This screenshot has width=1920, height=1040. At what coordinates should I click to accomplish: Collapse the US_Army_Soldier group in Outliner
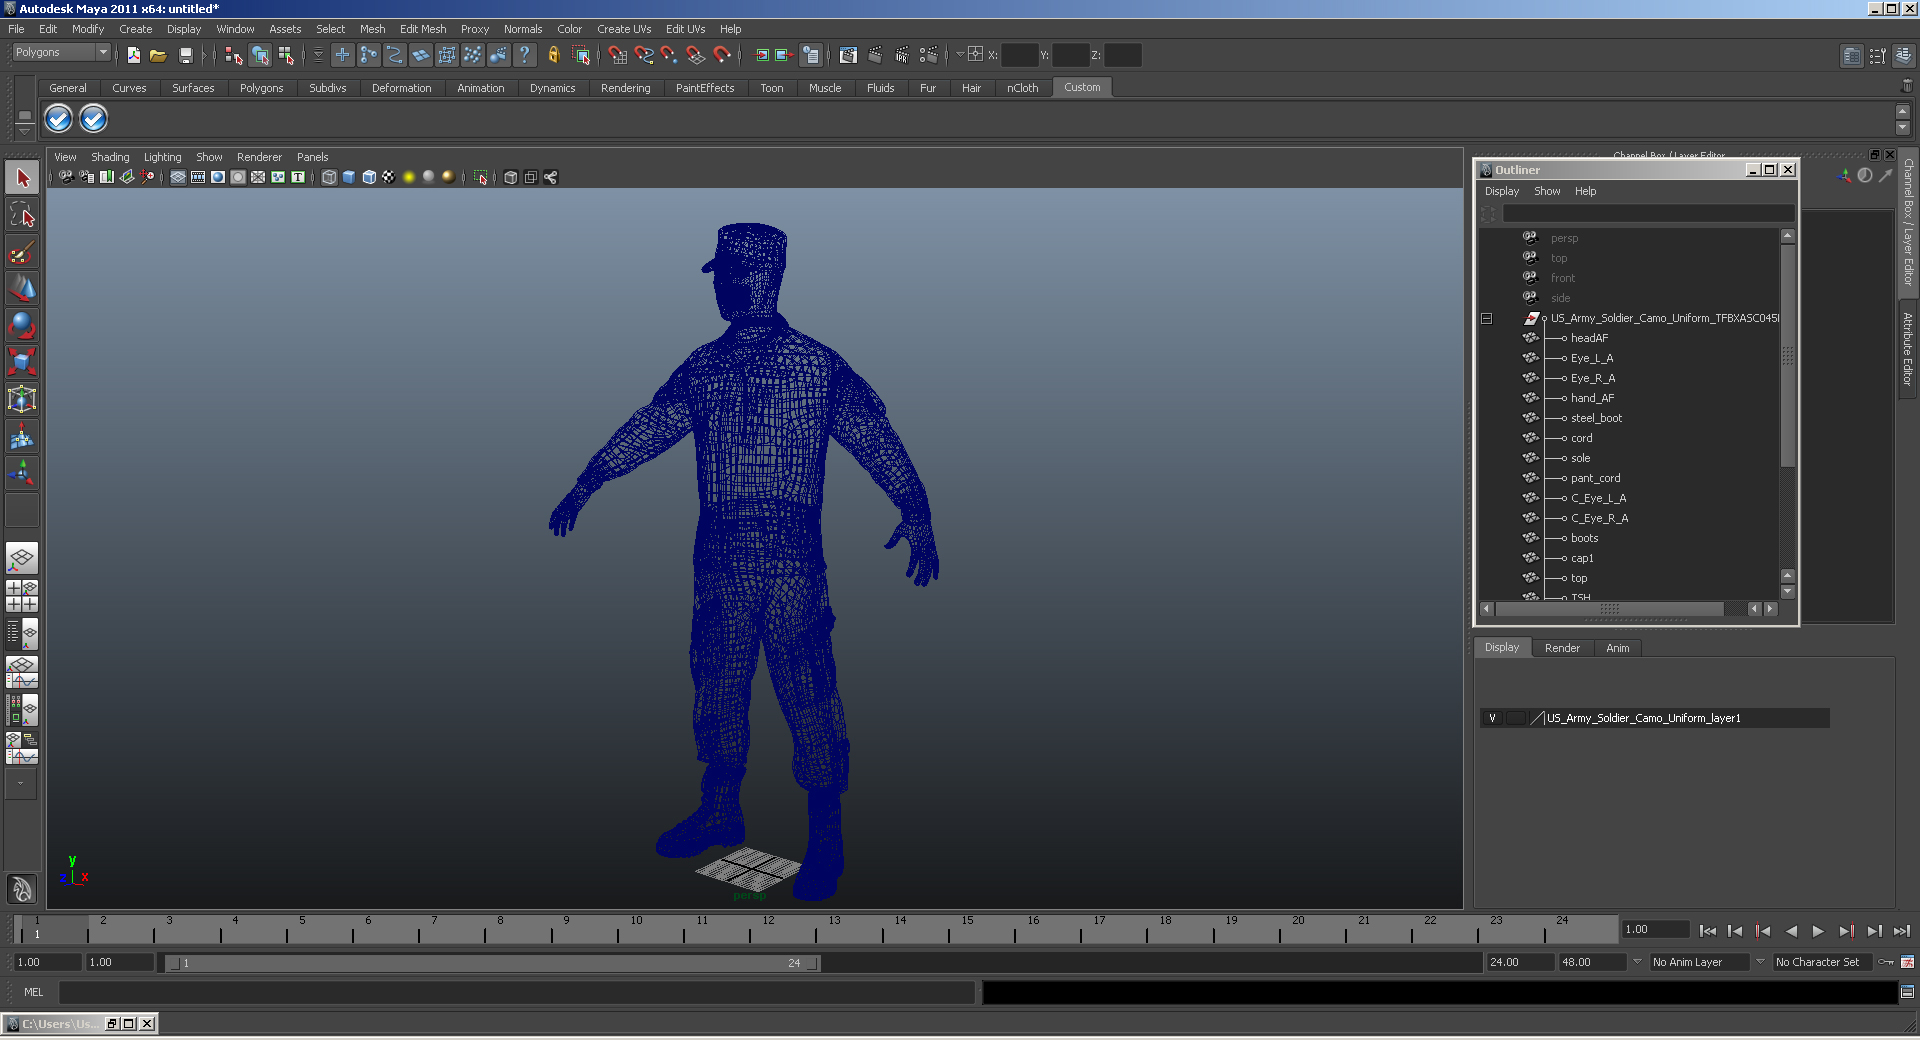[x=1487, y=318]
